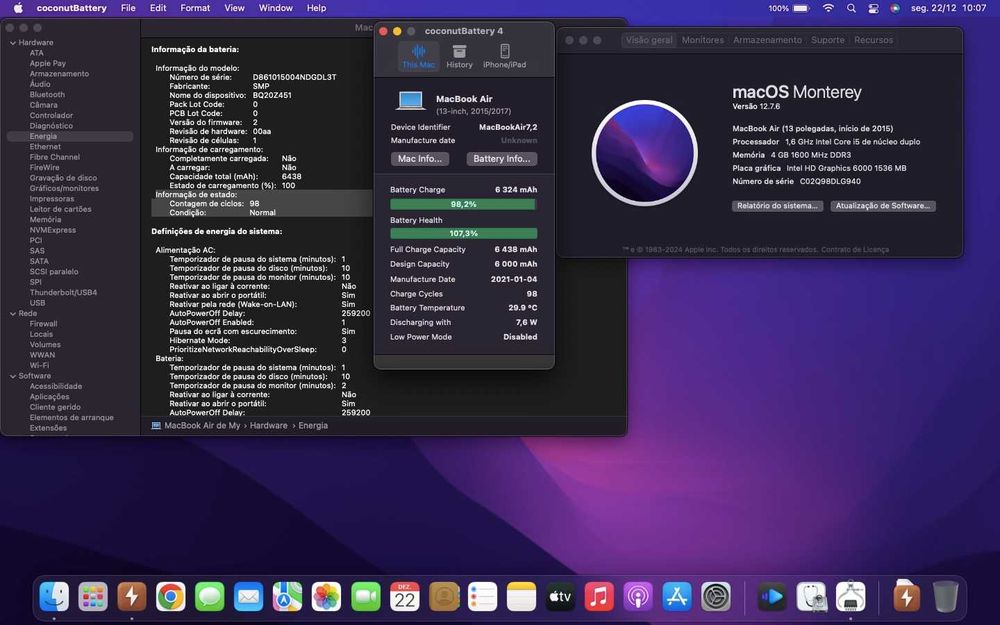Open Disk Utility from the dock
The image size is (1000, 625).
(811, 597)
